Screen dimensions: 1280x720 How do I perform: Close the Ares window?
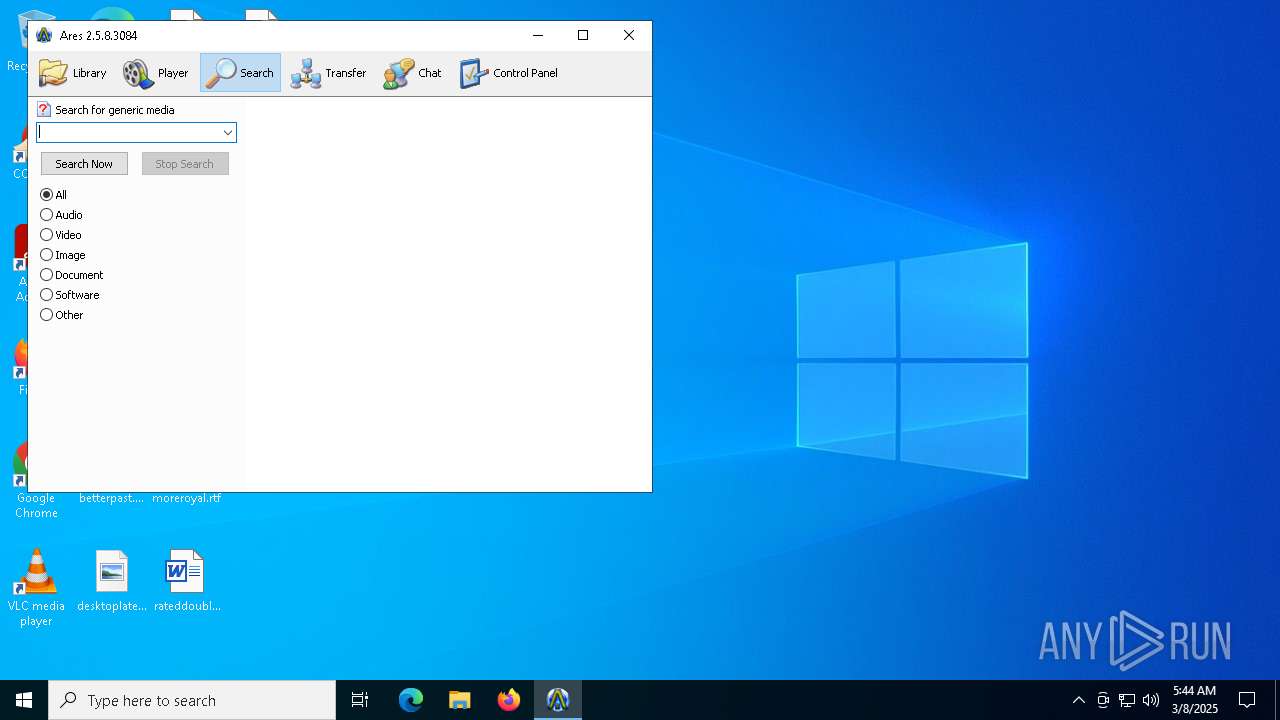click(x=629, y=35)
